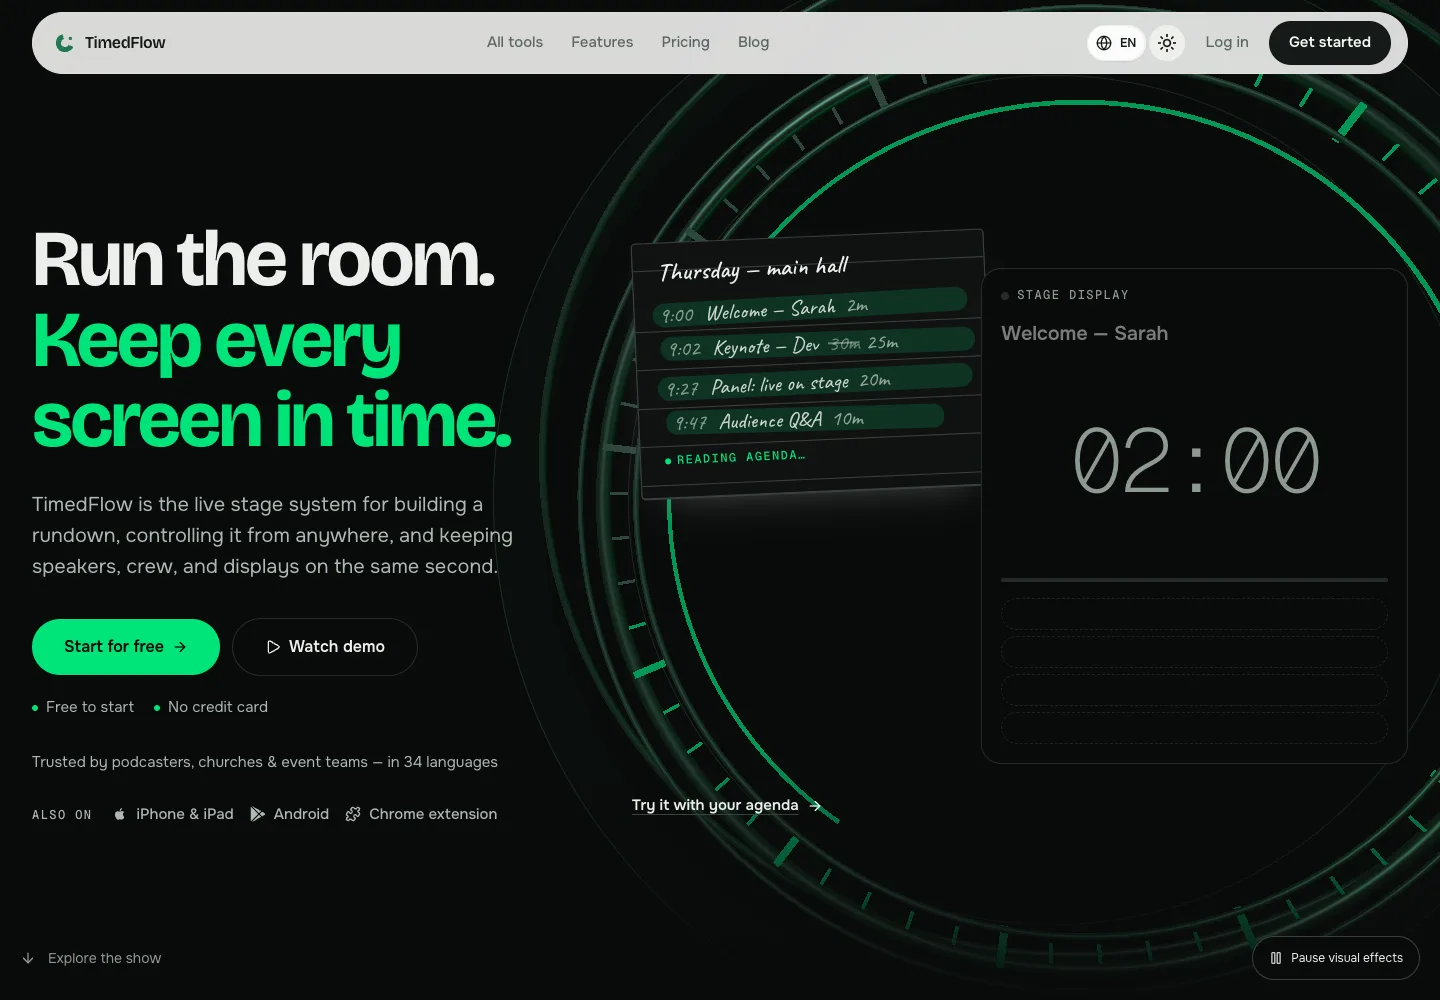Screen dimensions: 1440x1000
Task: Toggle Pause visual effects
Action: [1336, 958]
